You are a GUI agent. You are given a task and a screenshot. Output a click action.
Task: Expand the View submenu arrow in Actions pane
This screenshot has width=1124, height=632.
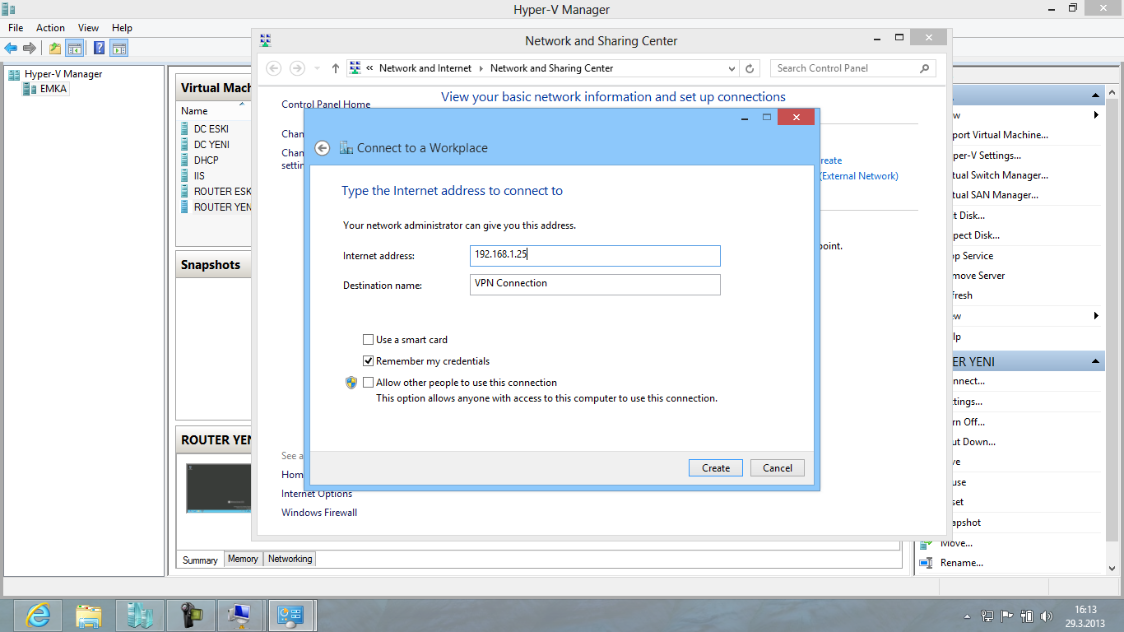coord(1096,316)
